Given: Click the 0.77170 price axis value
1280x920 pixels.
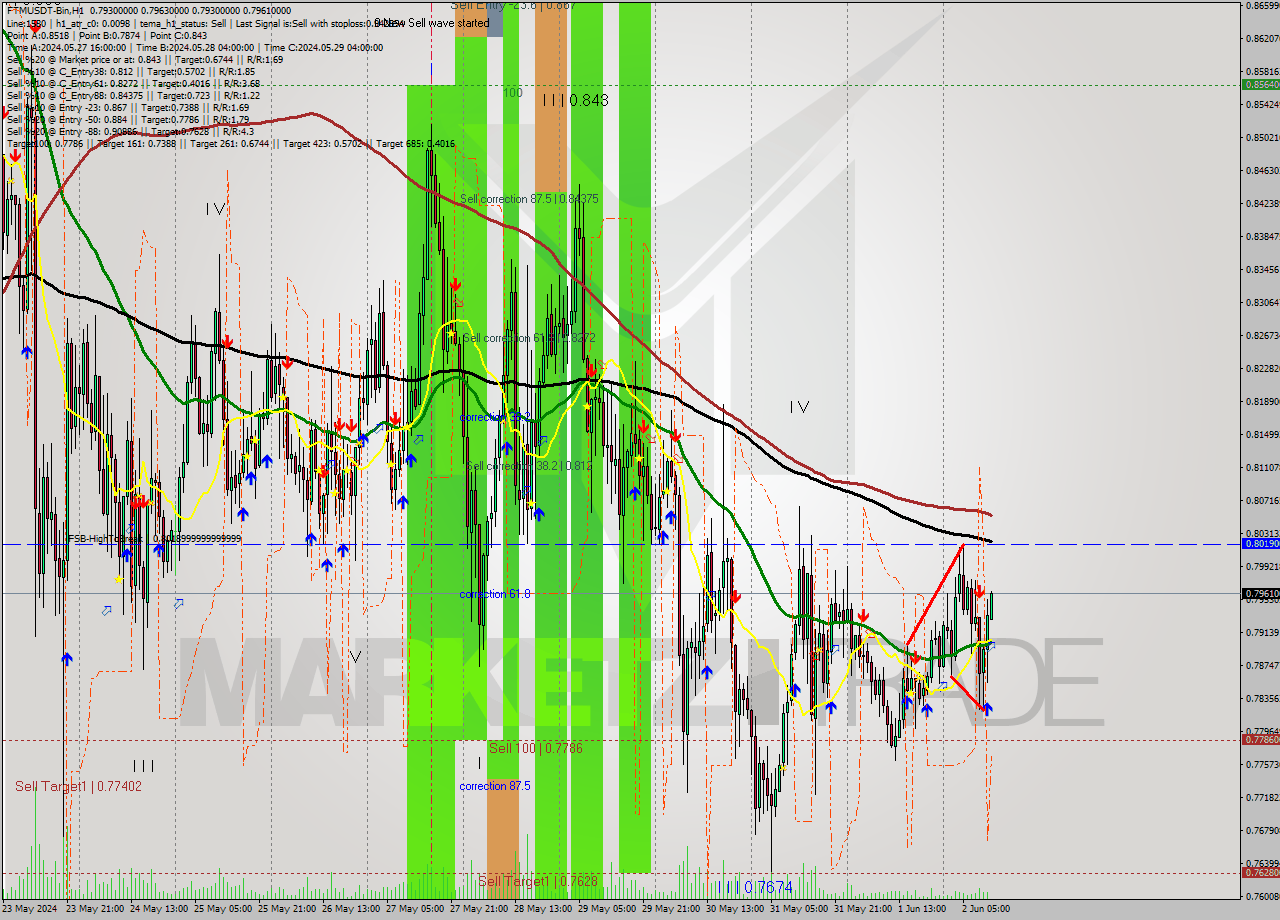Looking at the screenshot, I should click(1262, 797).
